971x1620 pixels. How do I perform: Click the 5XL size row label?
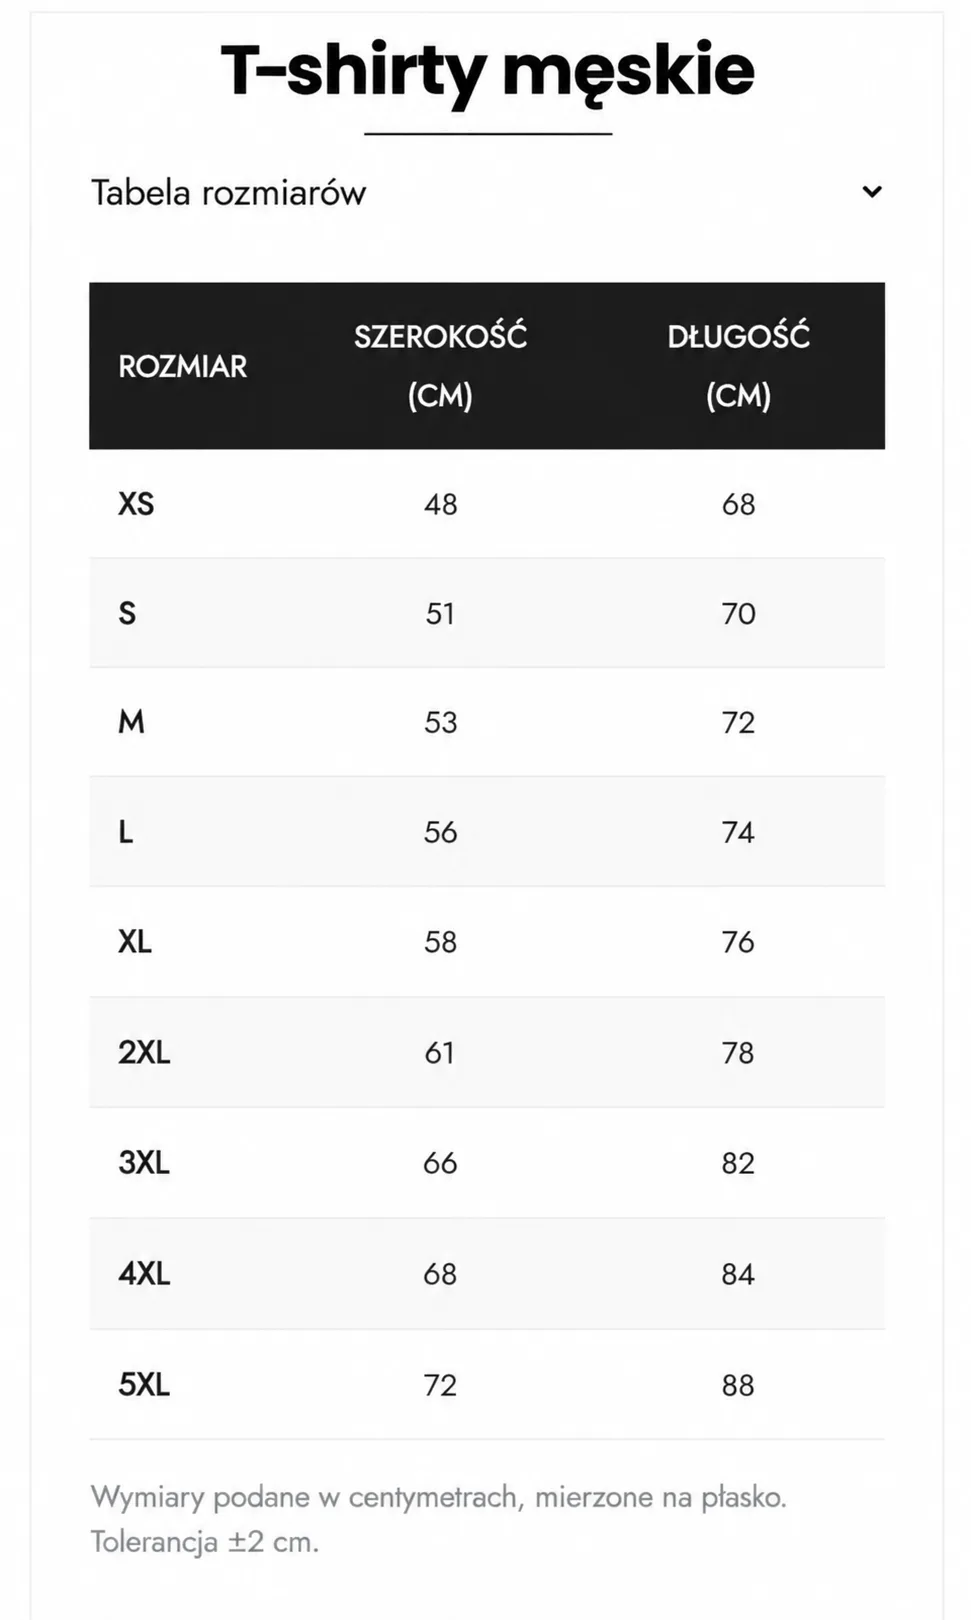(x=144, y=1385)
